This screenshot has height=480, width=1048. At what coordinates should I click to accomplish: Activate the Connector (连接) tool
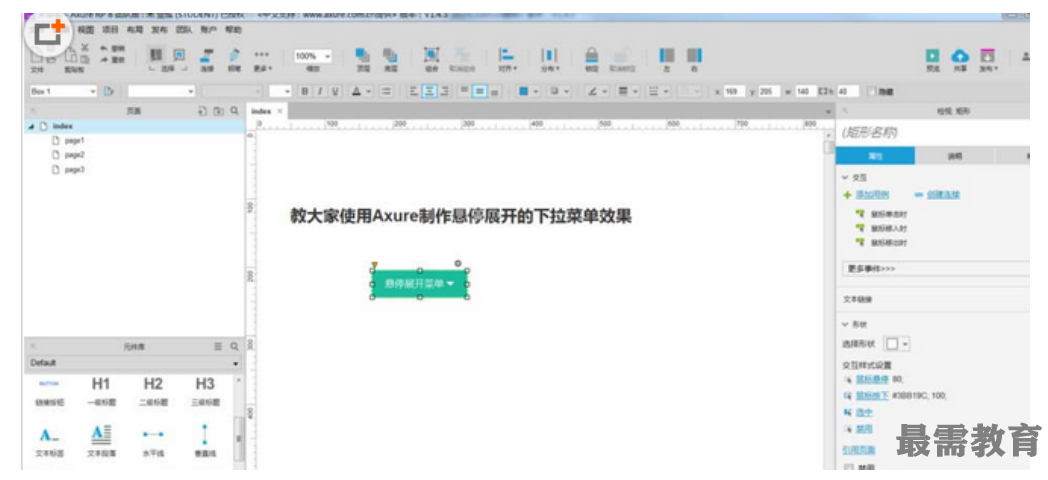[x=207, y=59]
